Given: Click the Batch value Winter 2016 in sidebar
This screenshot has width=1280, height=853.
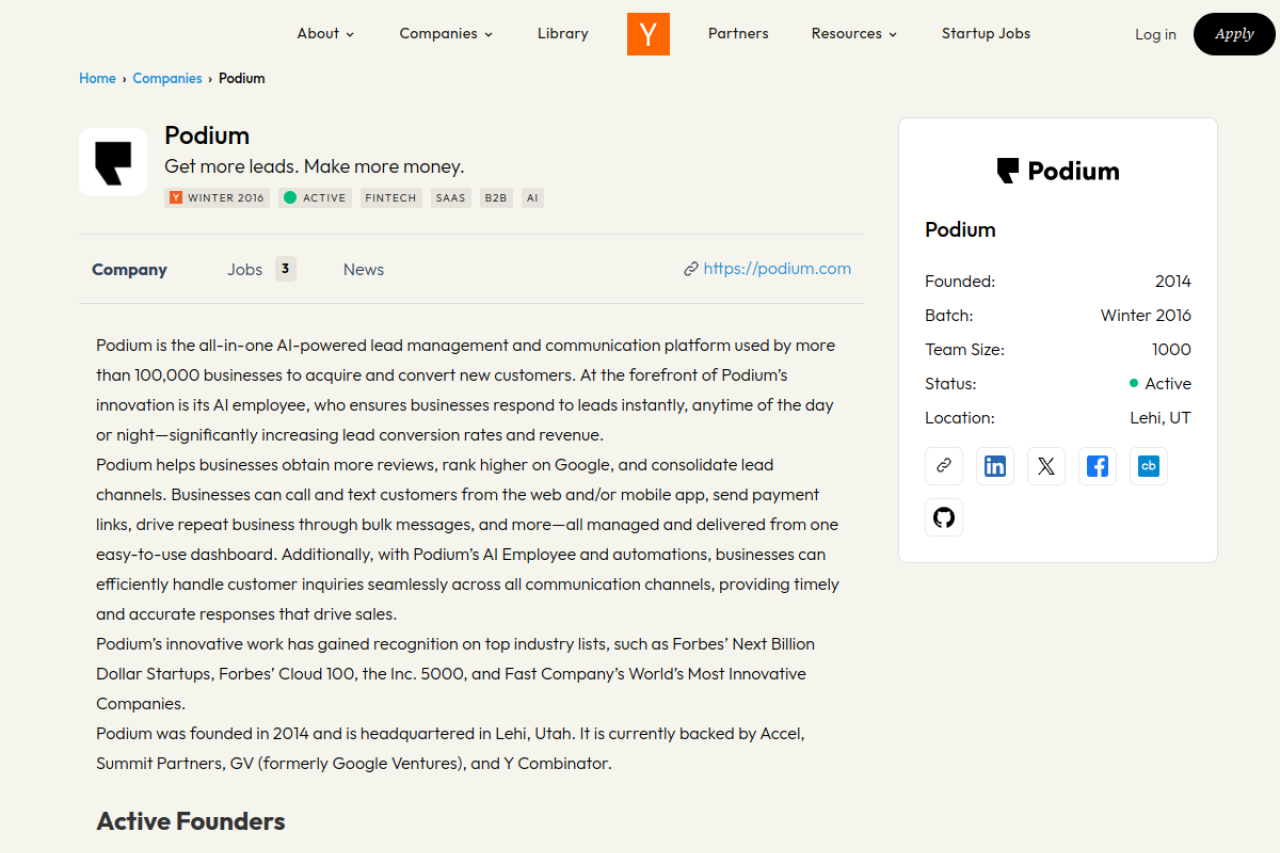Looking at the screenshot, I should 1146,316.
